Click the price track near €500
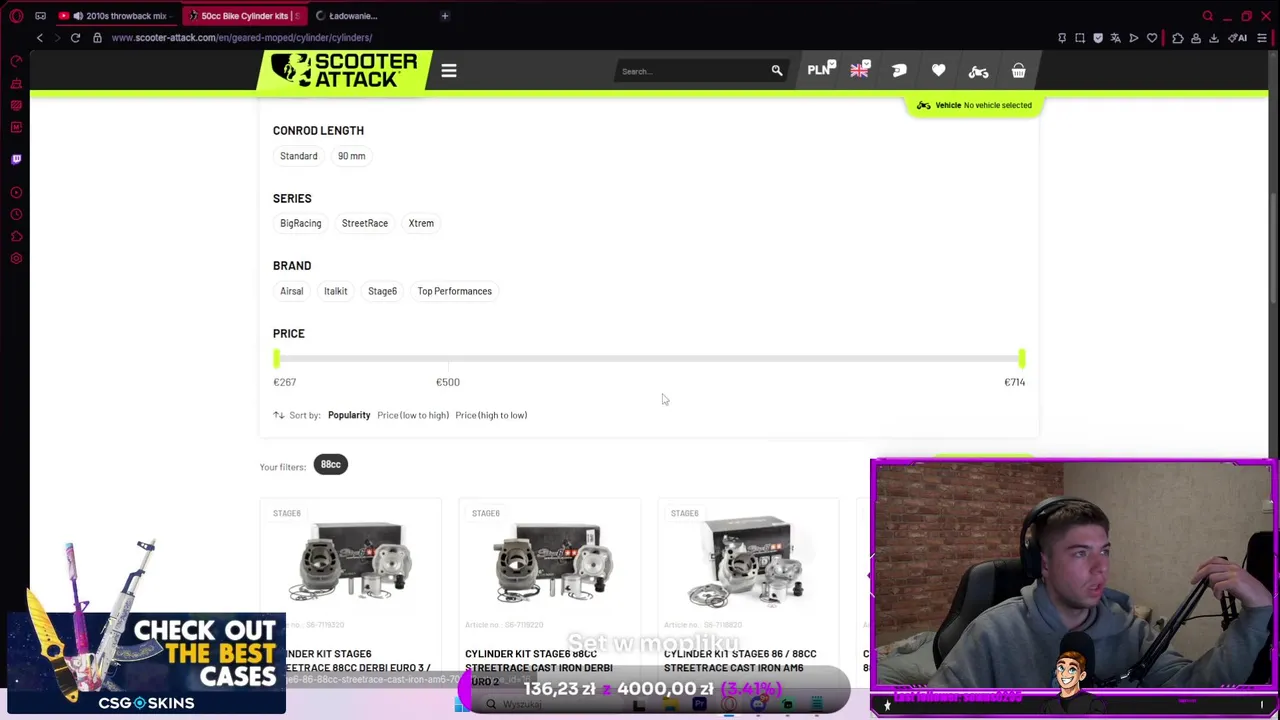Viewport: 1280px width, 720px height. (x=448, y=358)
